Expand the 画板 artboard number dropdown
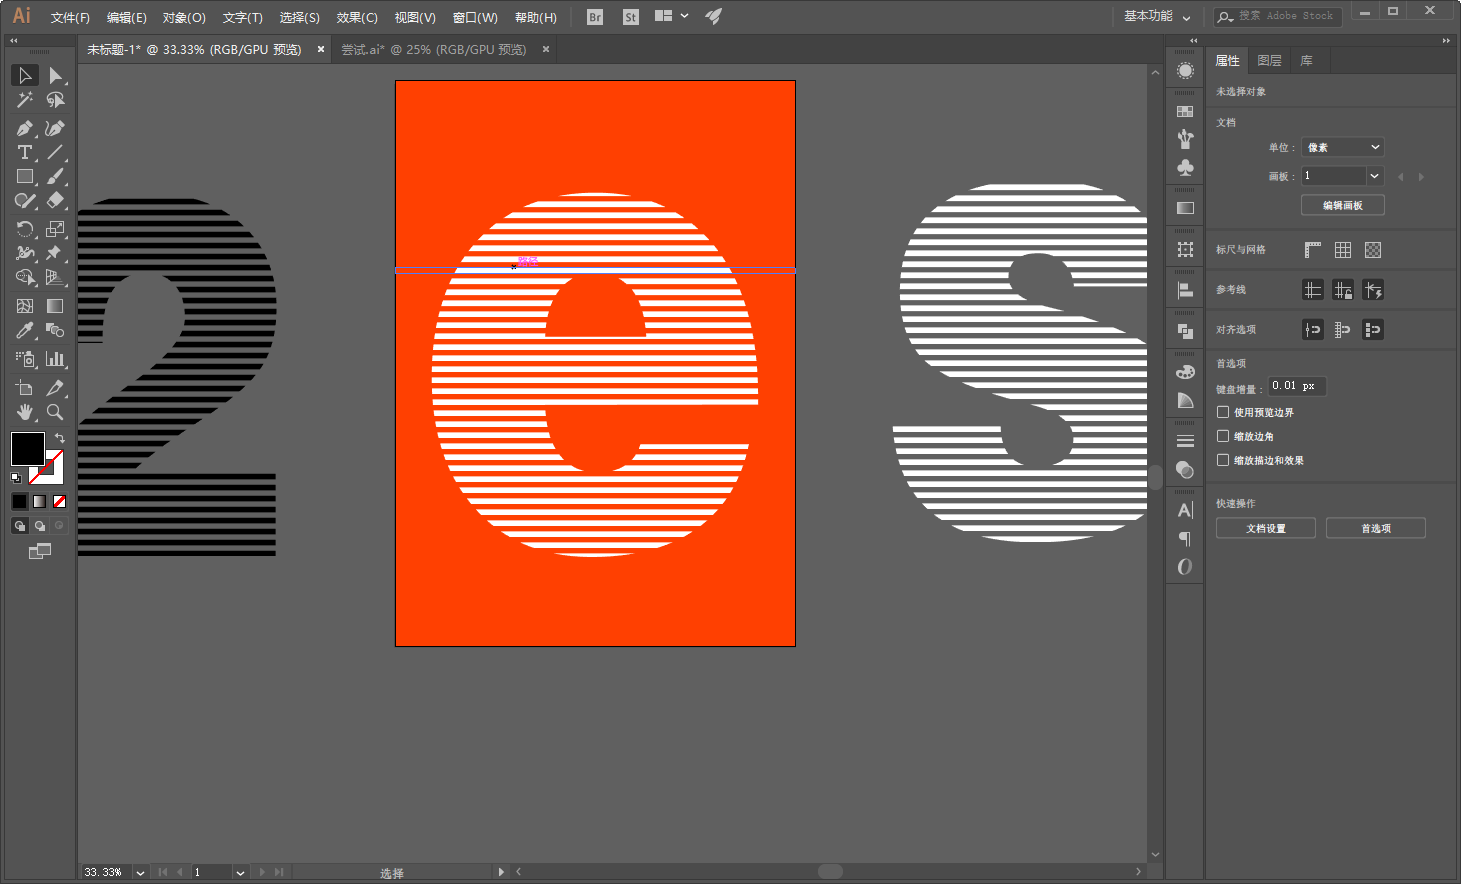The image size is (1461, 884). point(1375,176)
